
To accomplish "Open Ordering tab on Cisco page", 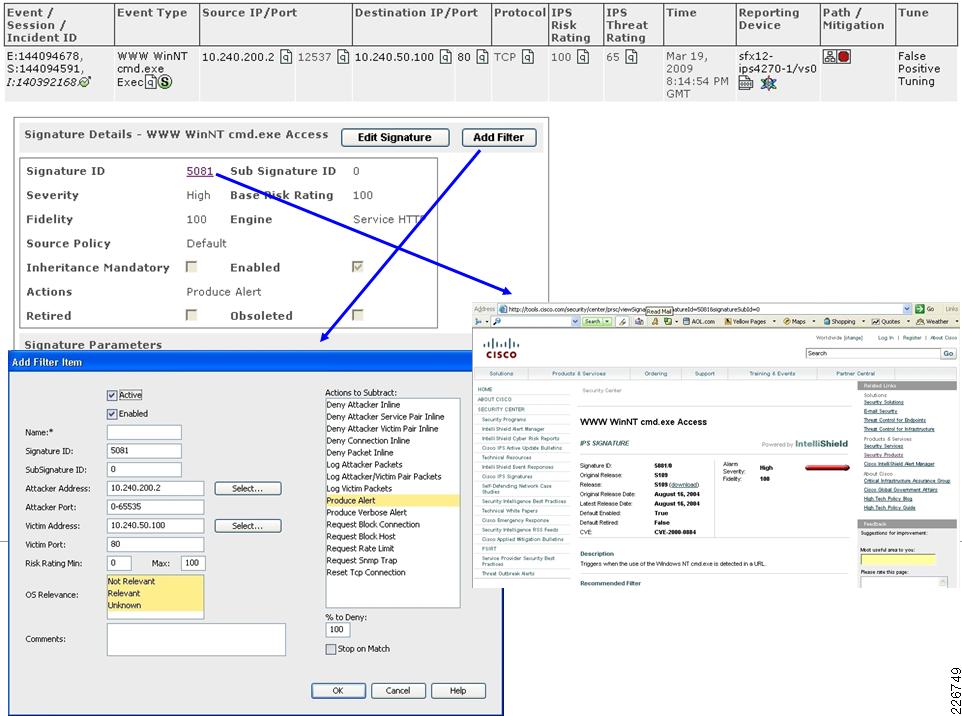I will click(x=655, y=373).
